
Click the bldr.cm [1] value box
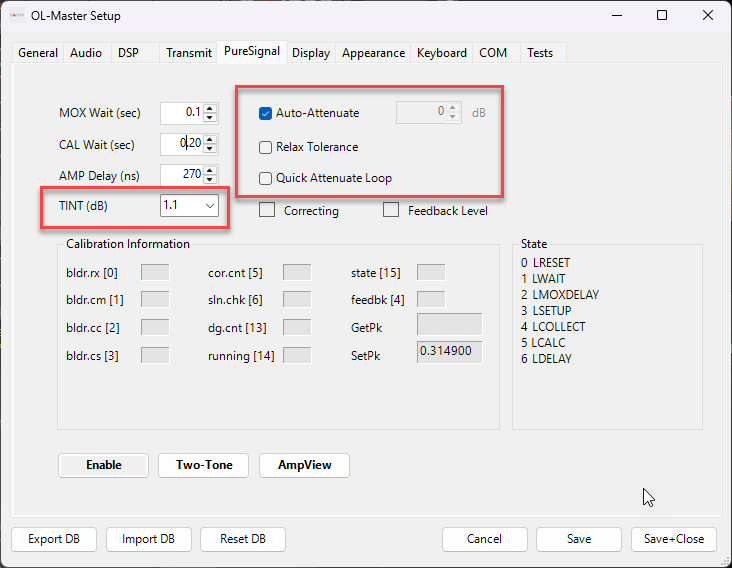155,300
